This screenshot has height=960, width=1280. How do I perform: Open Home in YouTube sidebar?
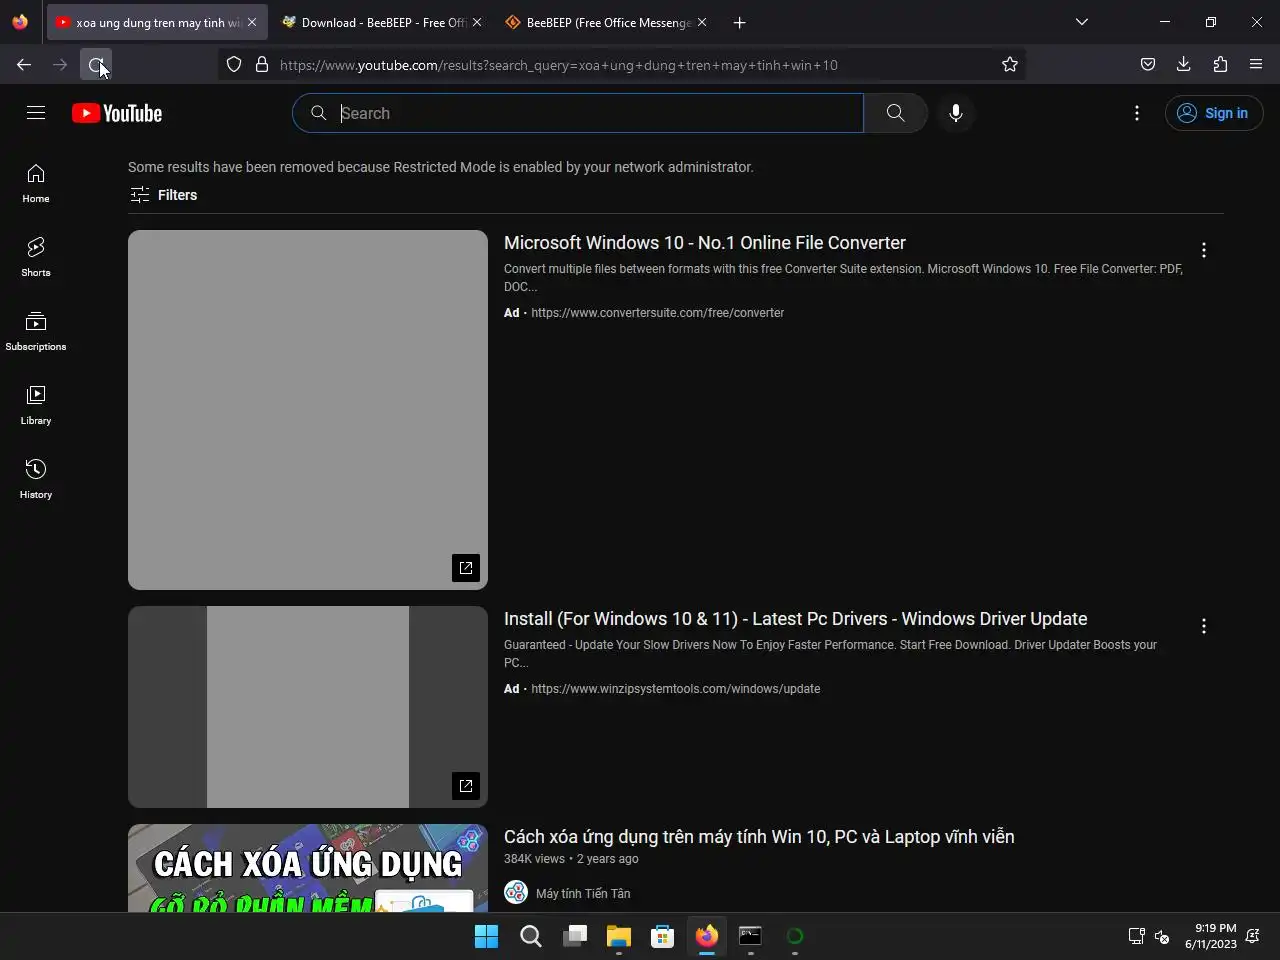36,184
